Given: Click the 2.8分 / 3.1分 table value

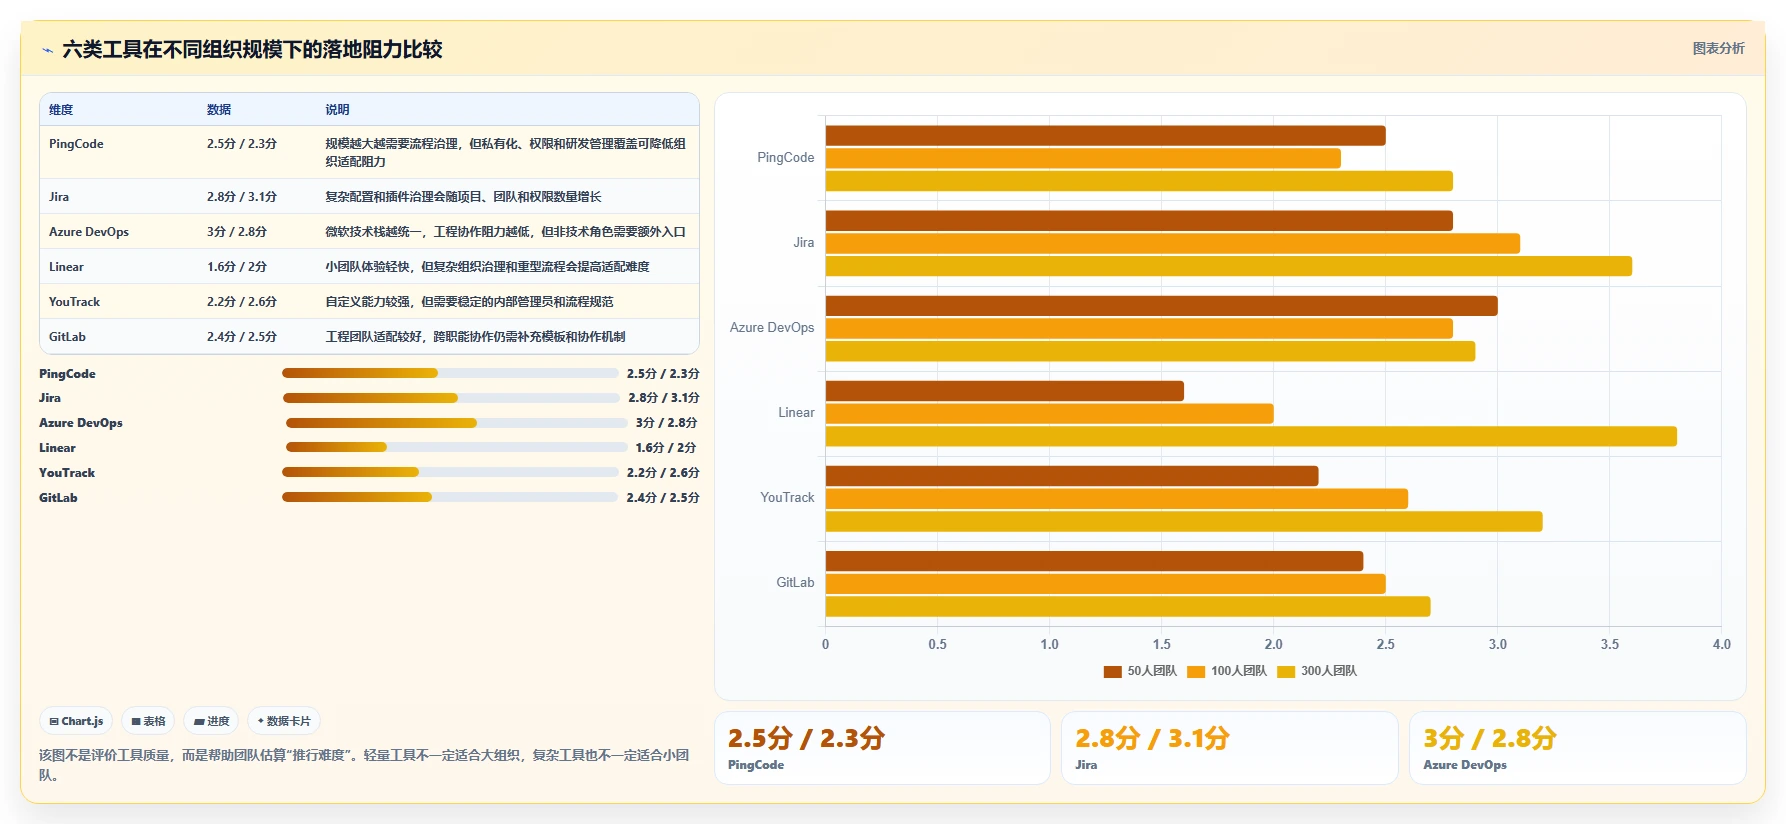Looking at the screenshot, I should tap(242, 197).
